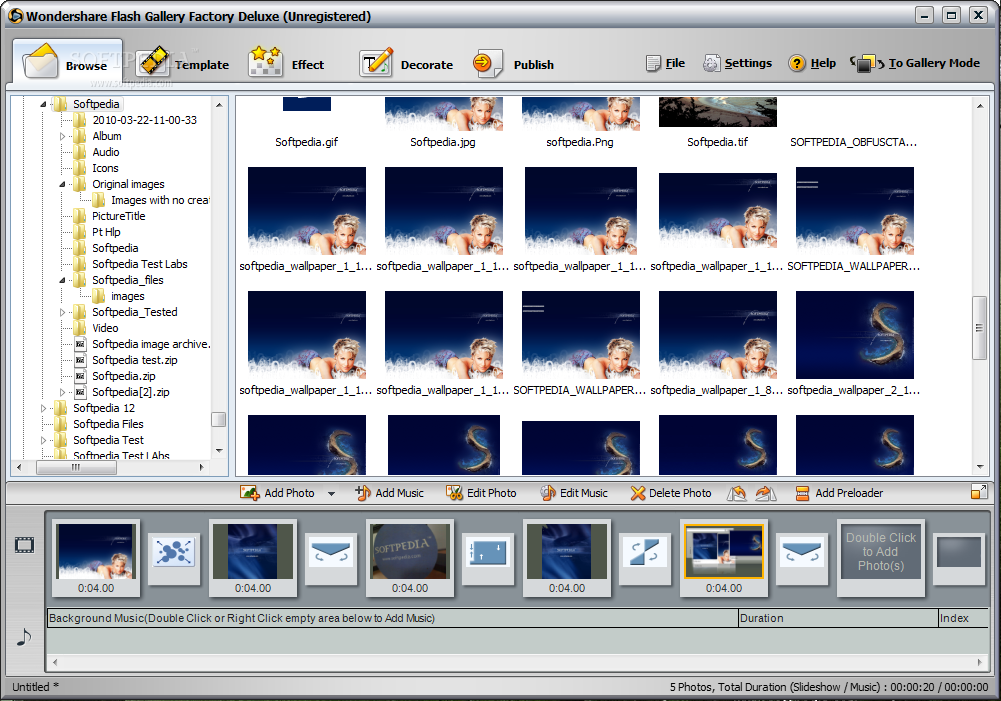Click Add Music in the toolbar

[389, 493]
